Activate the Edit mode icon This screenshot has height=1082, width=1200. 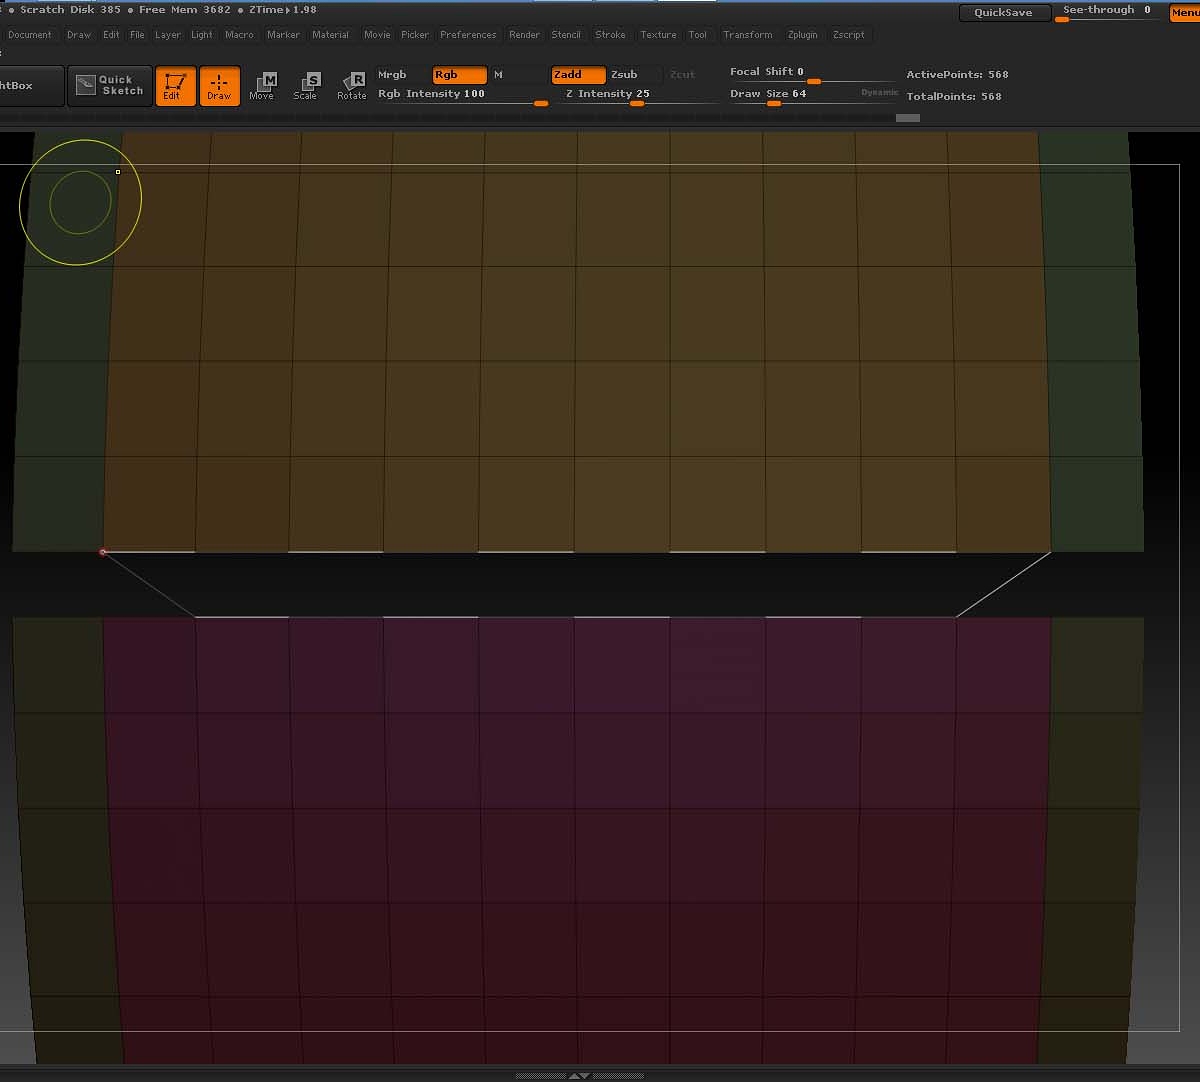tap(176, 86)
